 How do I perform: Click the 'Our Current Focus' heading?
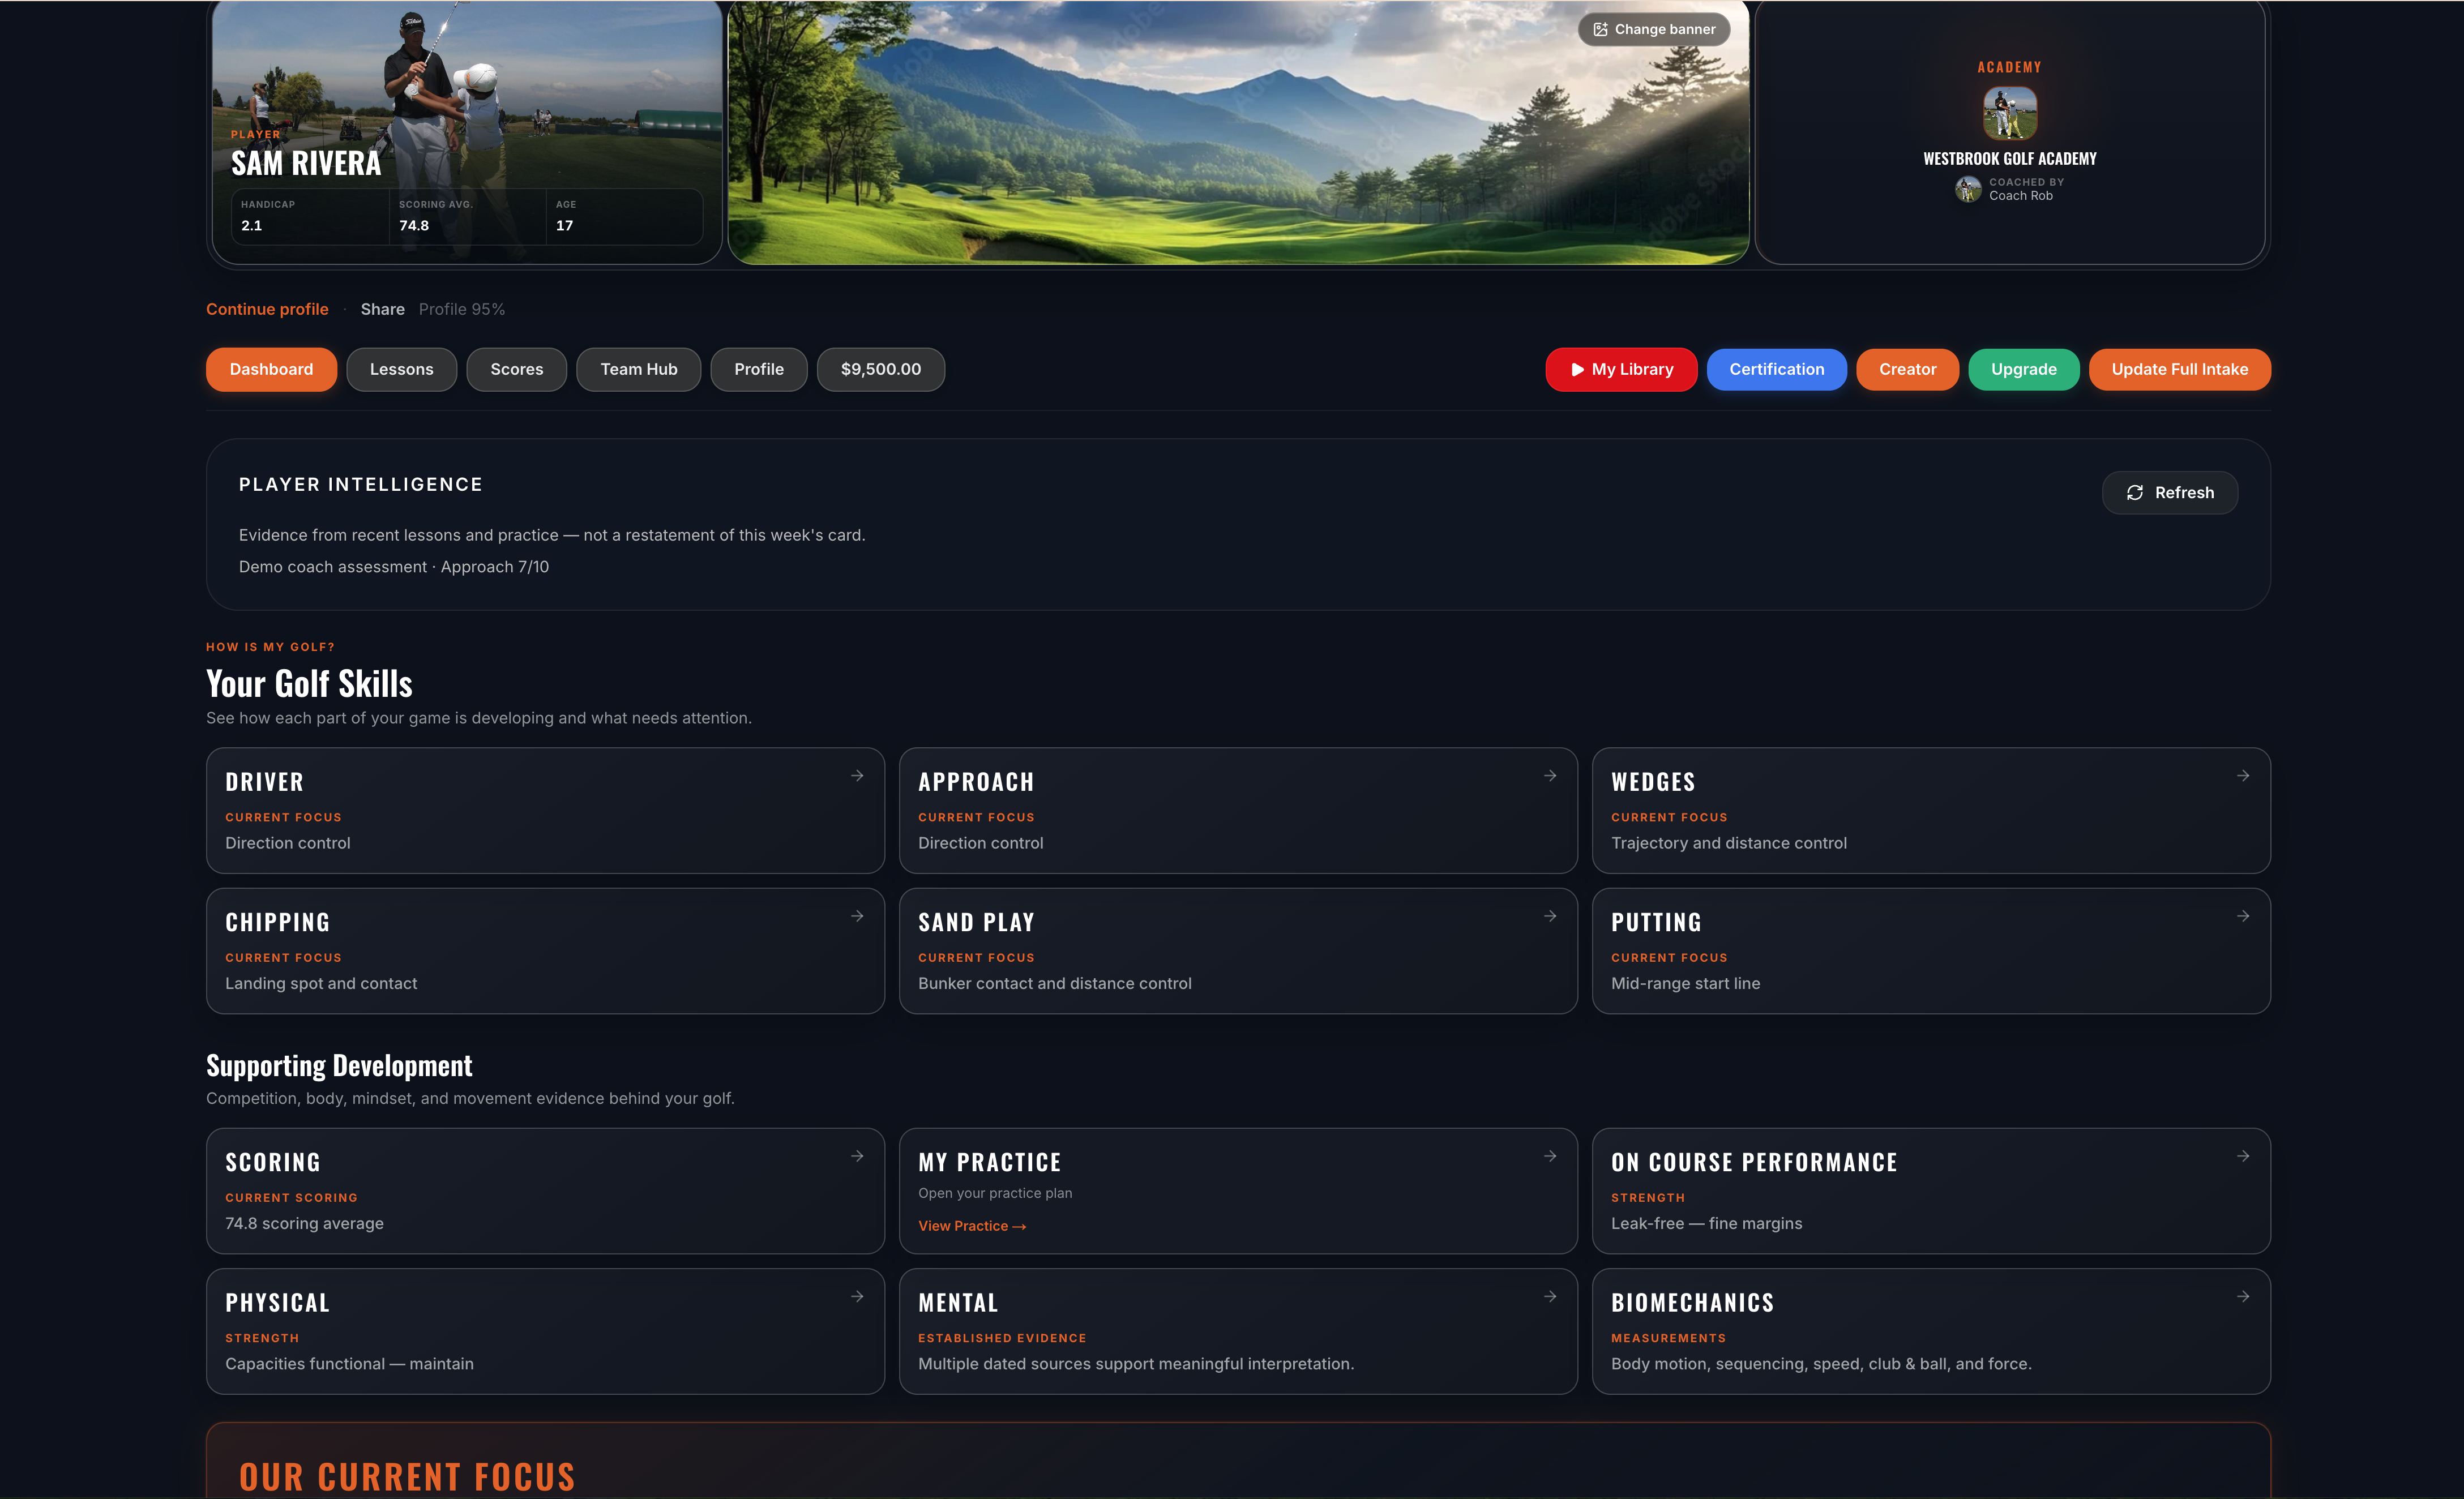click(407, 1476)
